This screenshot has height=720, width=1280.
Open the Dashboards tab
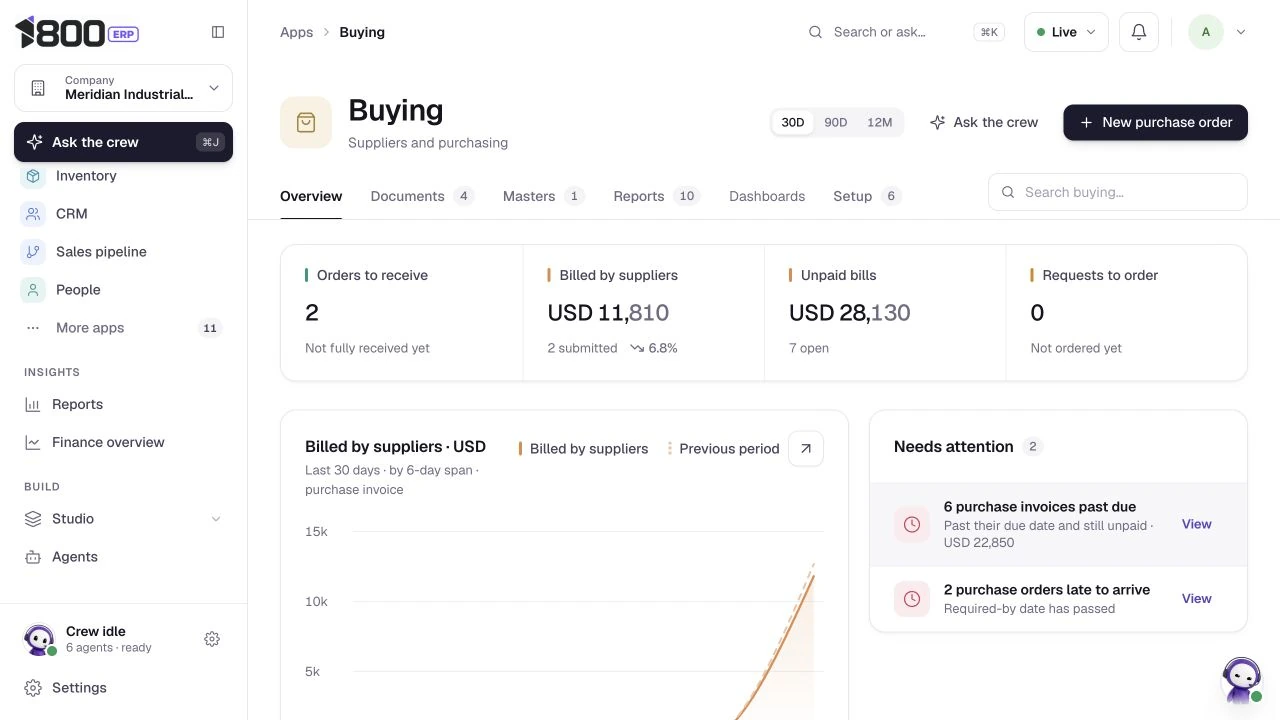click(x=767, y=196)
